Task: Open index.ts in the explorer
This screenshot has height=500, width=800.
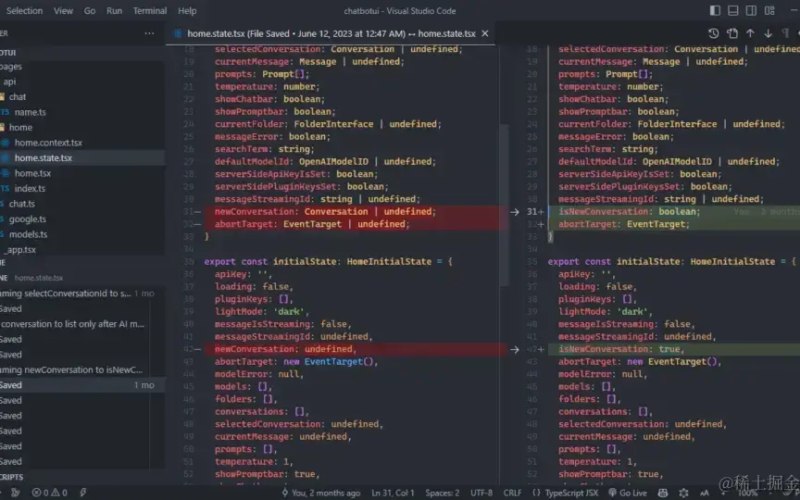Action: [30, 189]
